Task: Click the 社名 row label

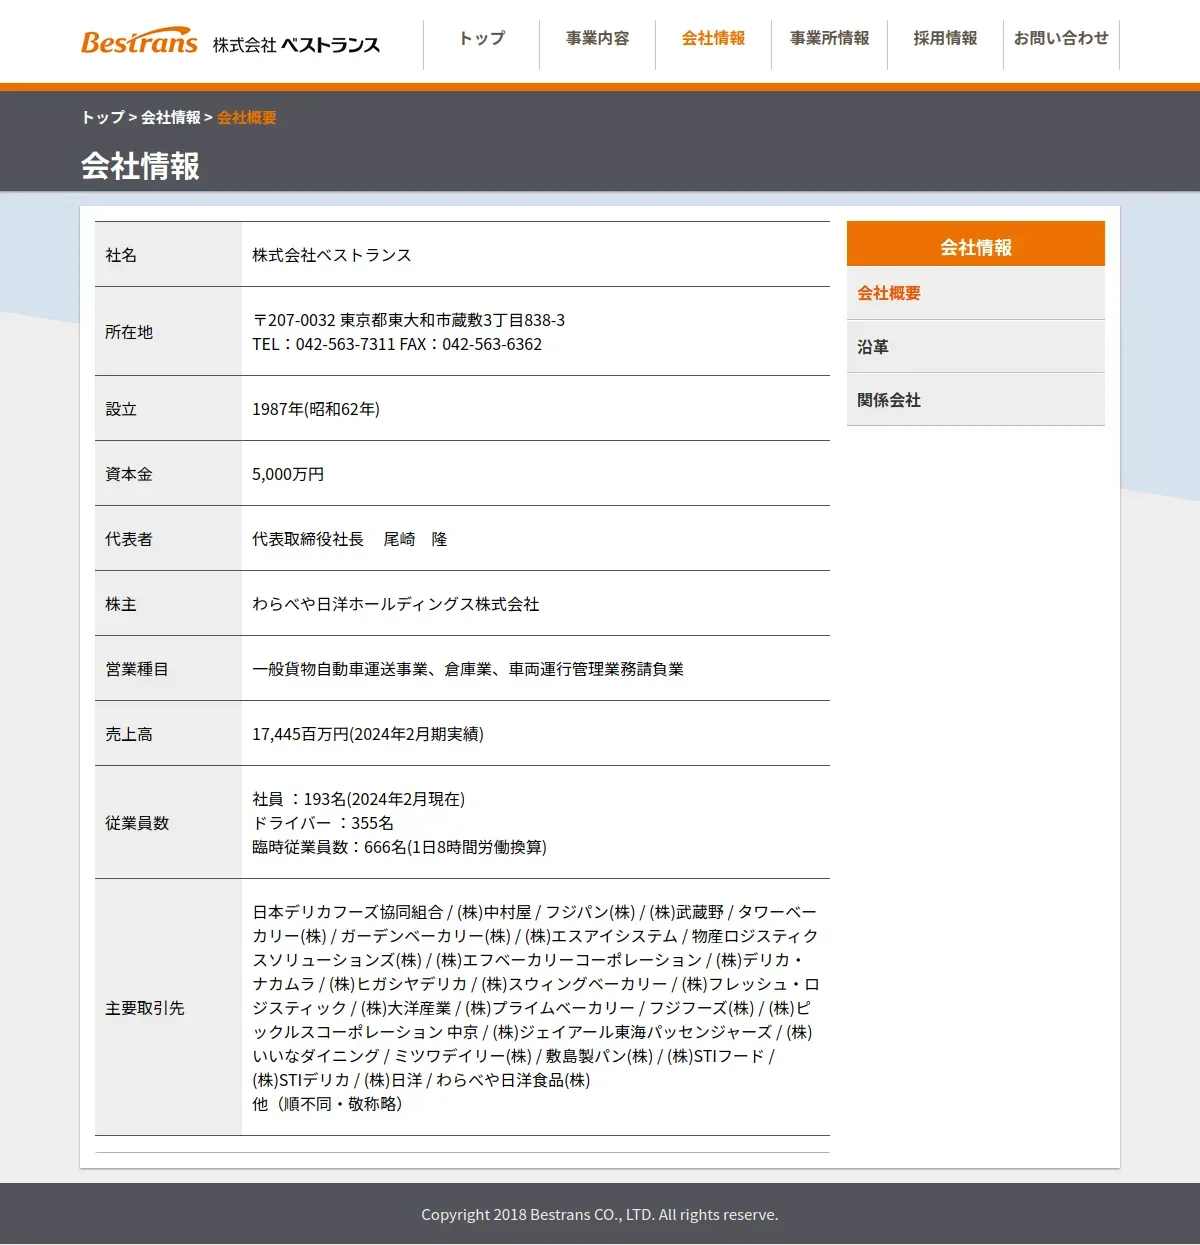Action: (x=121, y=255)
